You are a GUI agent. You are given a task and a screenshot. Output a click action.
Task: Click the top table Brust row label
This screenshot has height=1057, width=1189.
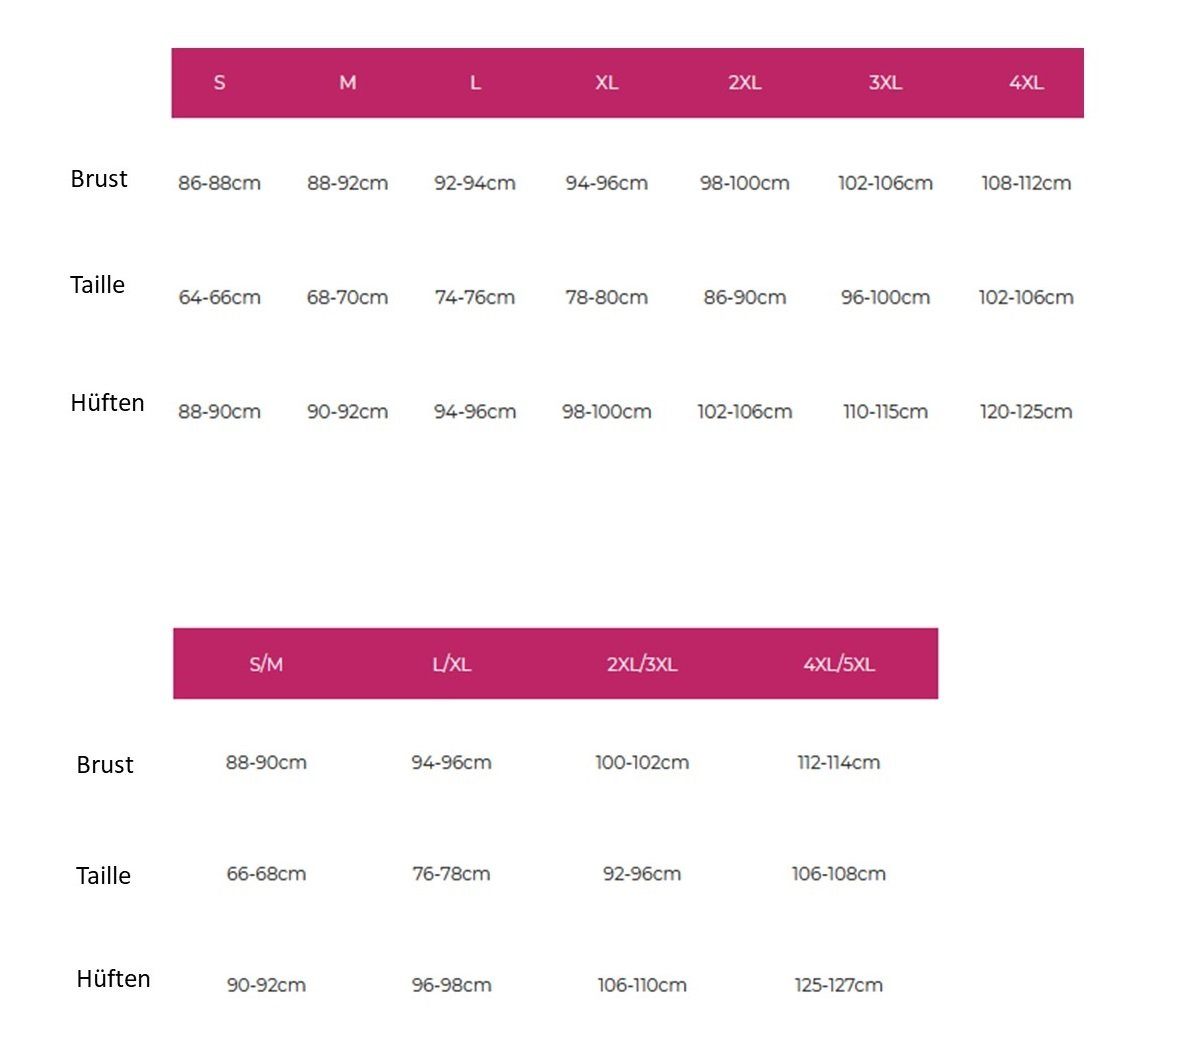point(99,179)
